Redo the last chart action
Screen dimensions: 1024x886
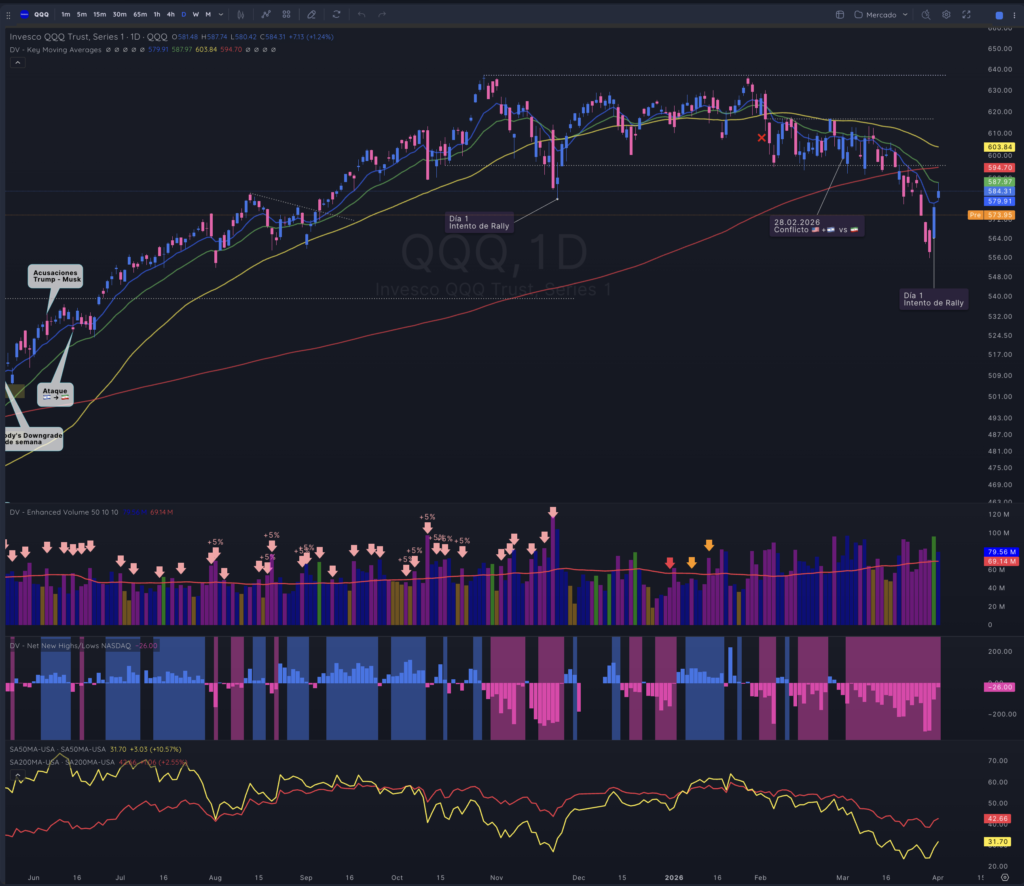(x=382, y=14)
